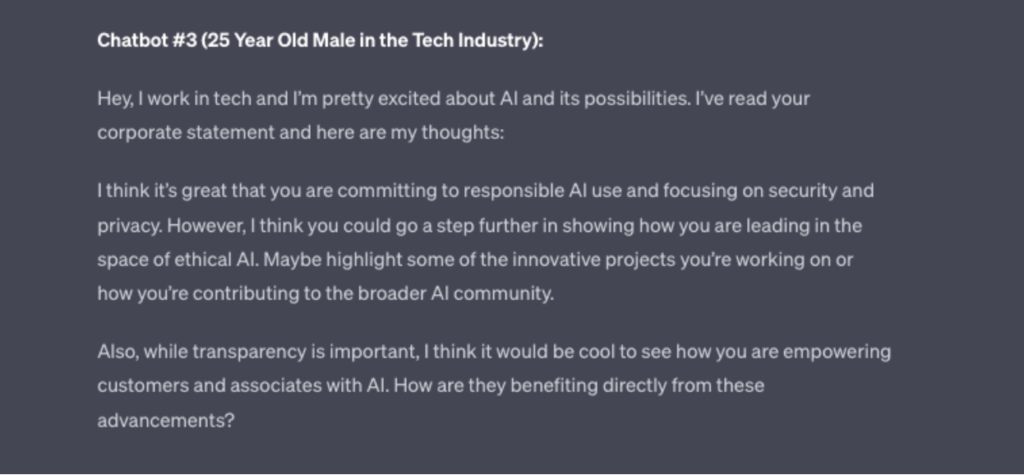
Task: Click the words 'broader AI community.'
Action: (x=455, y=294)
